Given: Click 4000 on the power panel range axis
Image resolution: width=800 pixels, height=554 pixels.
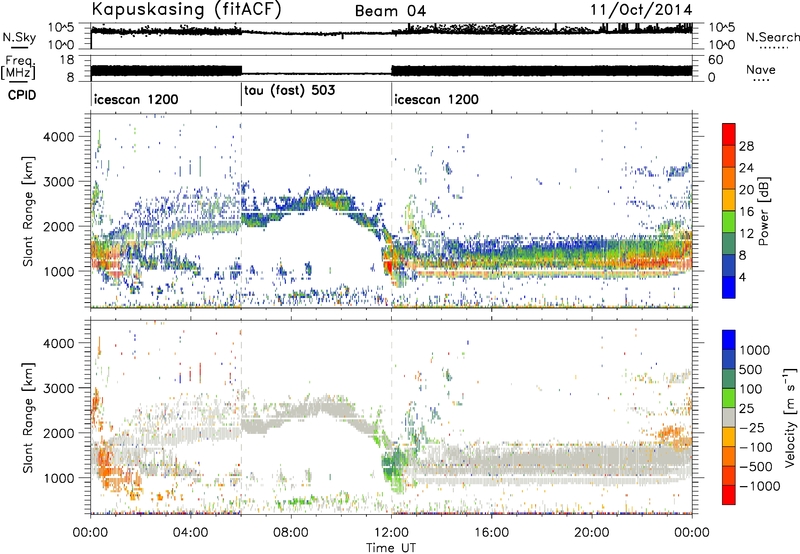Looking at the screenshot, I should 59,137.
